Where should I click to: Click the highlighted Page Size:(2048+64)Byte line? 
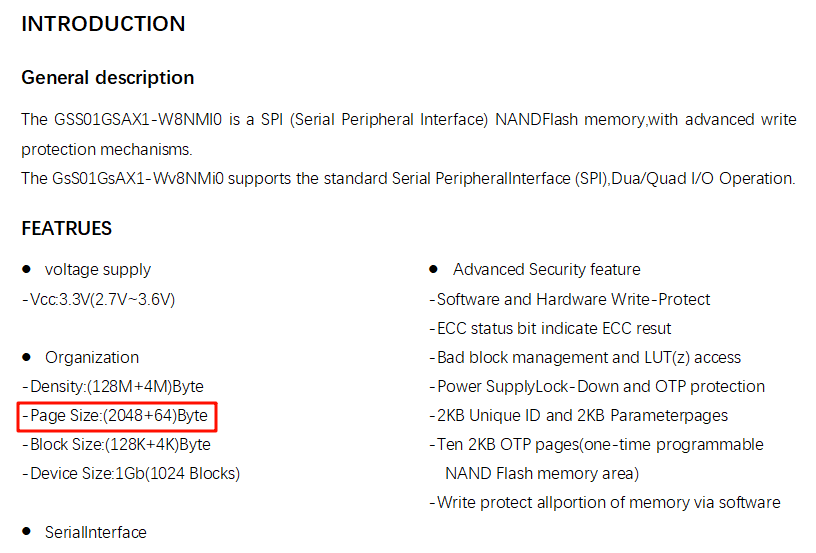pyautogui.click(x=115, y=416)
